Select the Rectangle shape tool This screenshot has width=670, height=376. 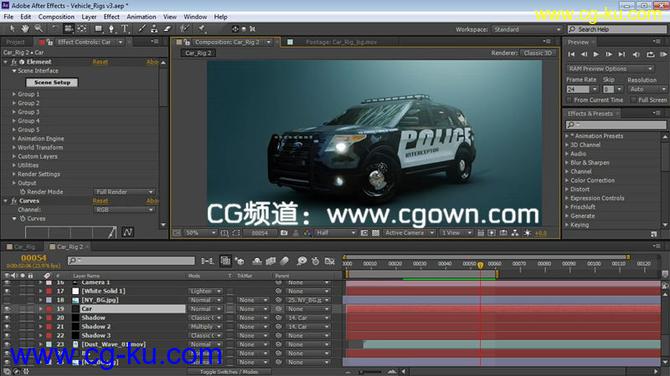click(x=99, y=29)
